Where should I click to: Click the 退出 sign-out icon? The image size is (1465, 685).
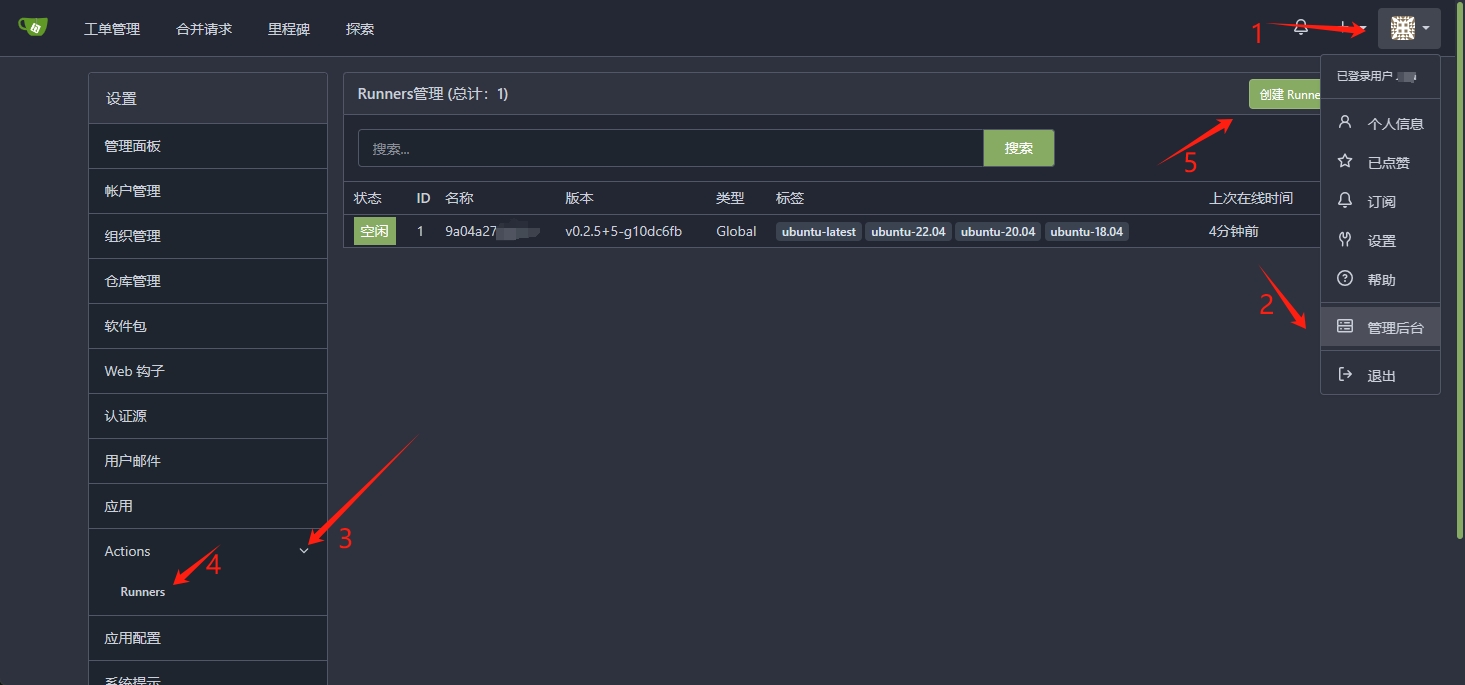tap(1345, 375)
